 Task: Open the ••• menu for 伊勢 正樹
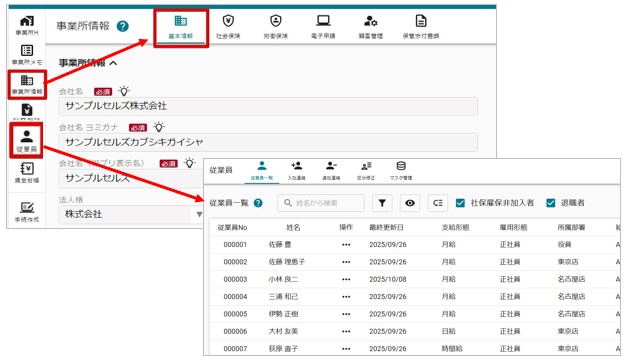click(x=346, y=314)
